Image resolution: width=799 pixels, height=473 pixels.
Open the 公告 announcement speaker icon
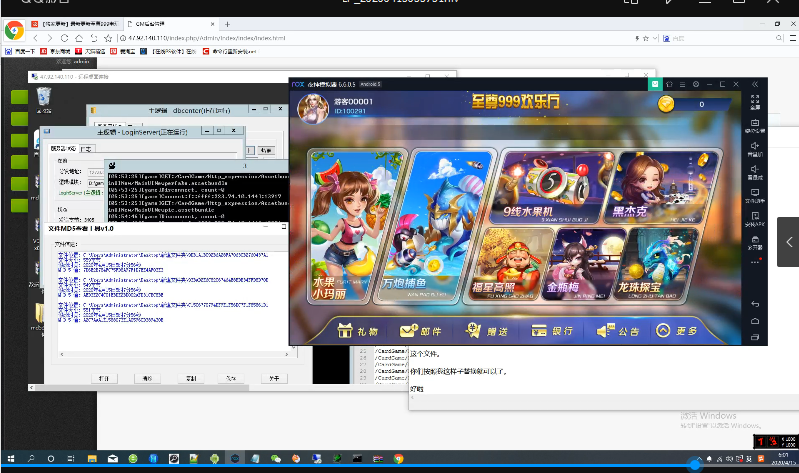click(616, 331)
